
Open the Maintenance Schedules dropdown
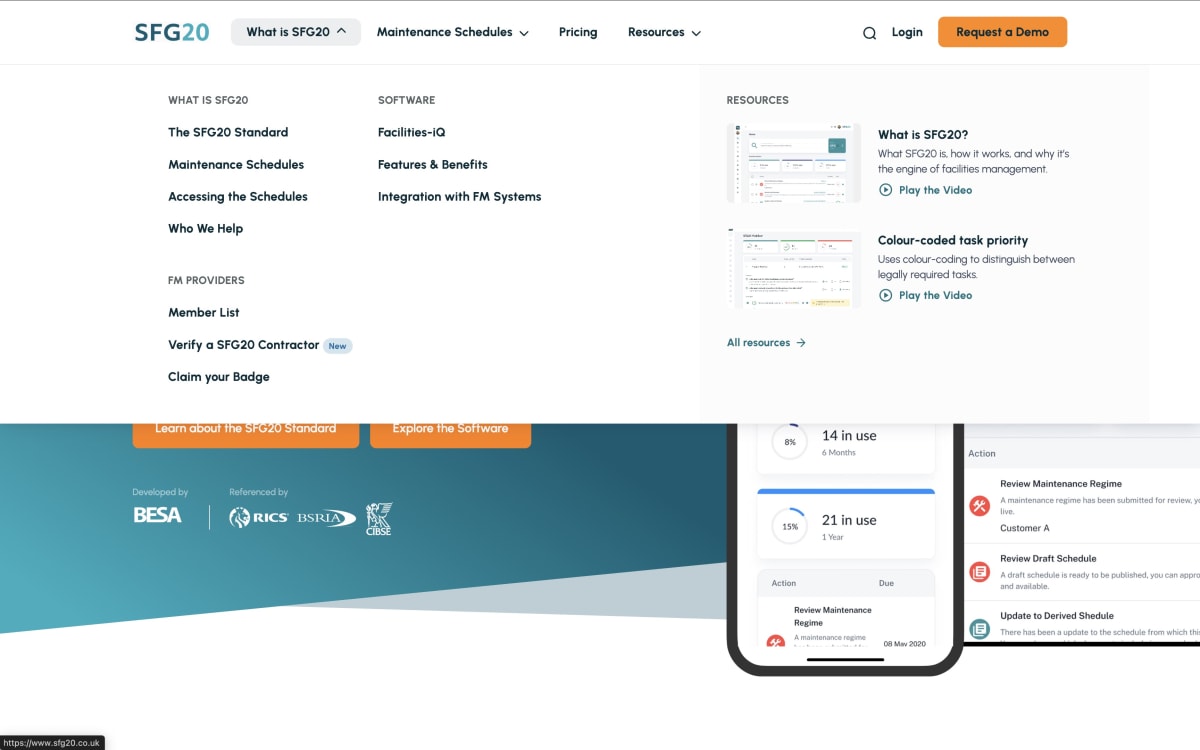click(x=452, y=31)
